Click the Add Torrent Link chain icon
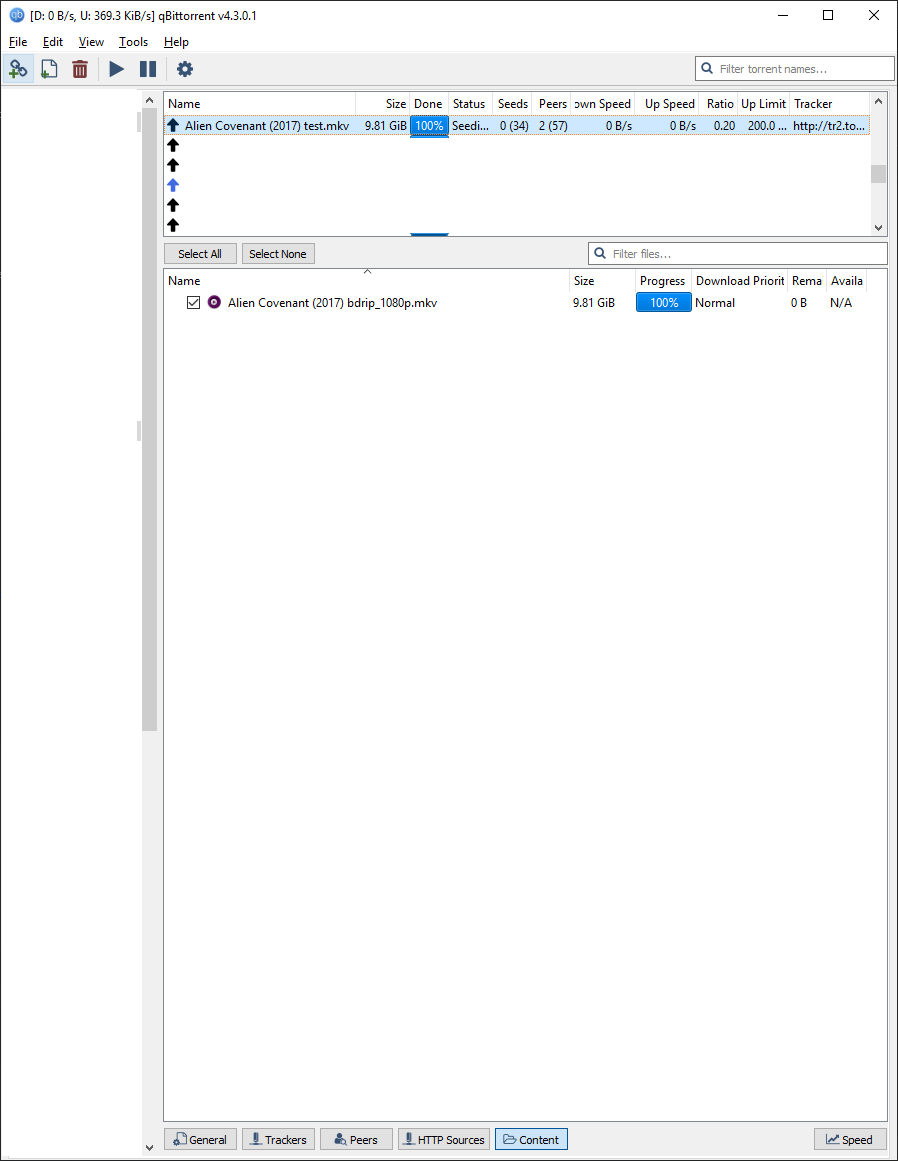Image resolution: width=898 pixels, height=1161 pixels. 18,68
